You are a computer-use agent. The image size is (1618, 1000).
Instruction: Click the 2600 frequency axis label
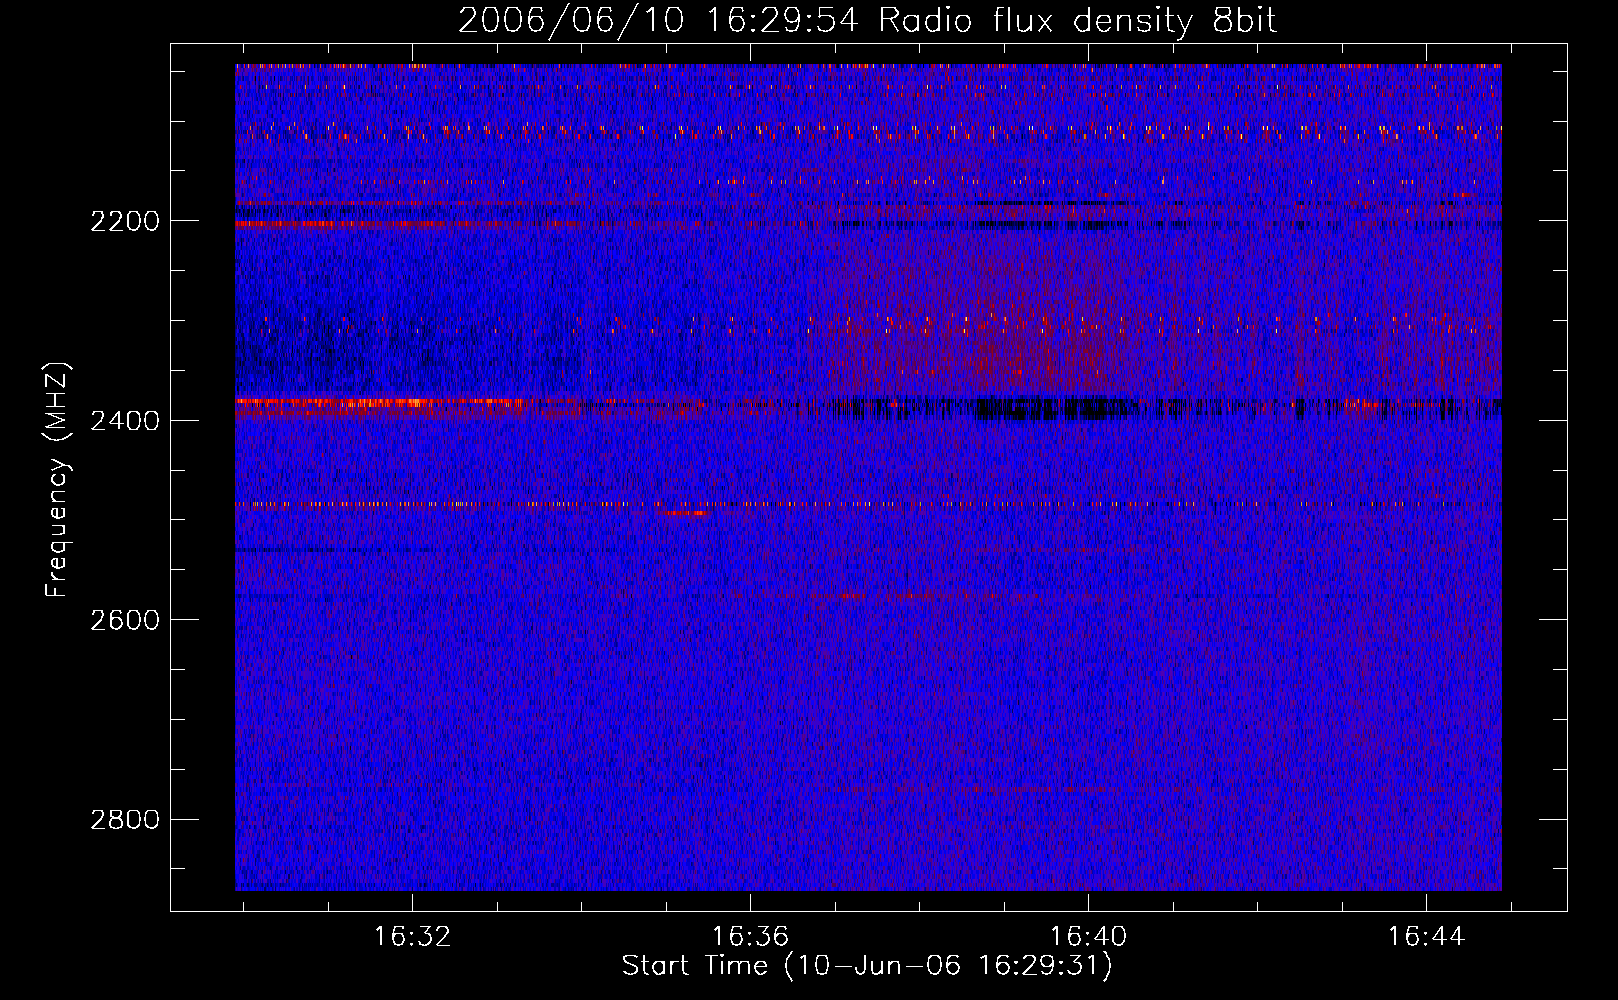[x=124, y=620]
